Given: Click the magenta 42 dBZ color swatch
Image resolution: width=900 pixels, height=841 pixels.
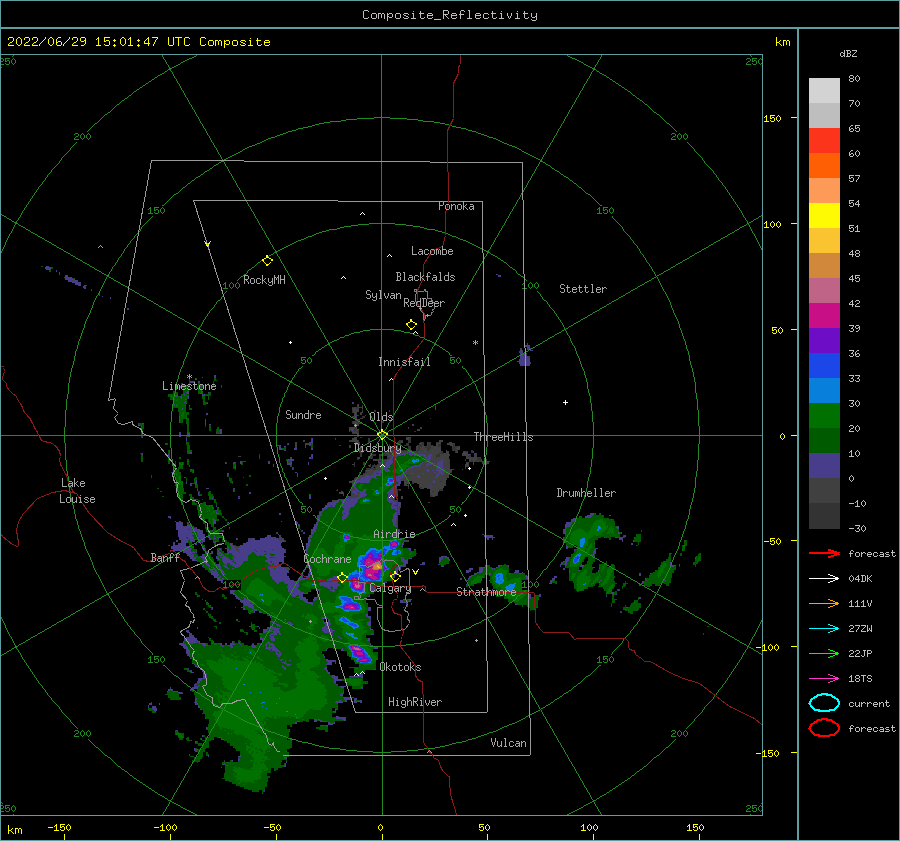Looking at the screenshot, I should [824, 315].
